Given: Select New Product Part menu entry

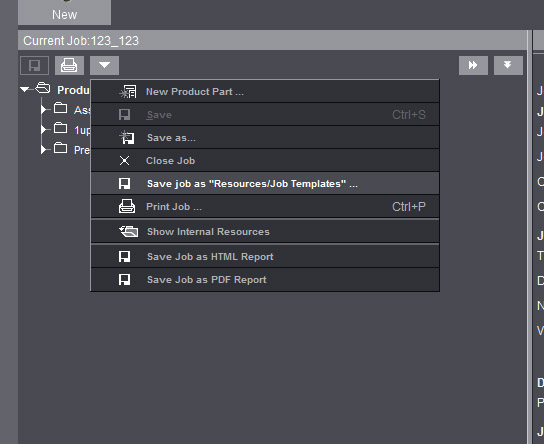Looking at the screenshot, I should coord(265,92).
